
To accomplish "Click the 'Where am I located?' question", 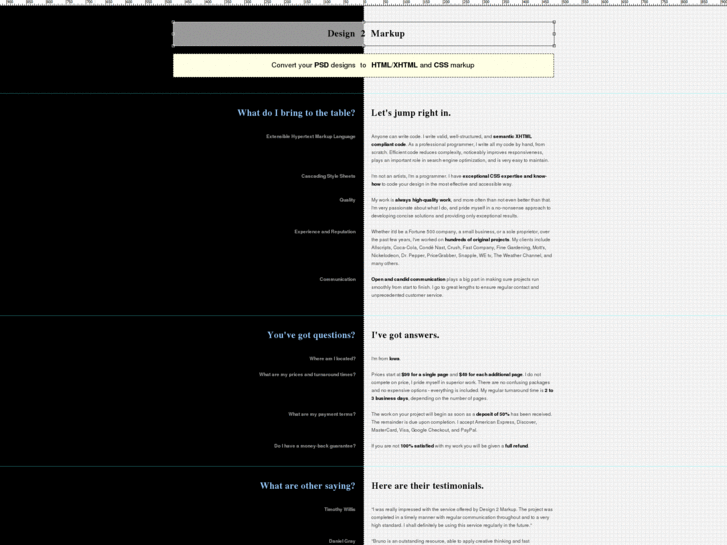I will tap(332, 359).
